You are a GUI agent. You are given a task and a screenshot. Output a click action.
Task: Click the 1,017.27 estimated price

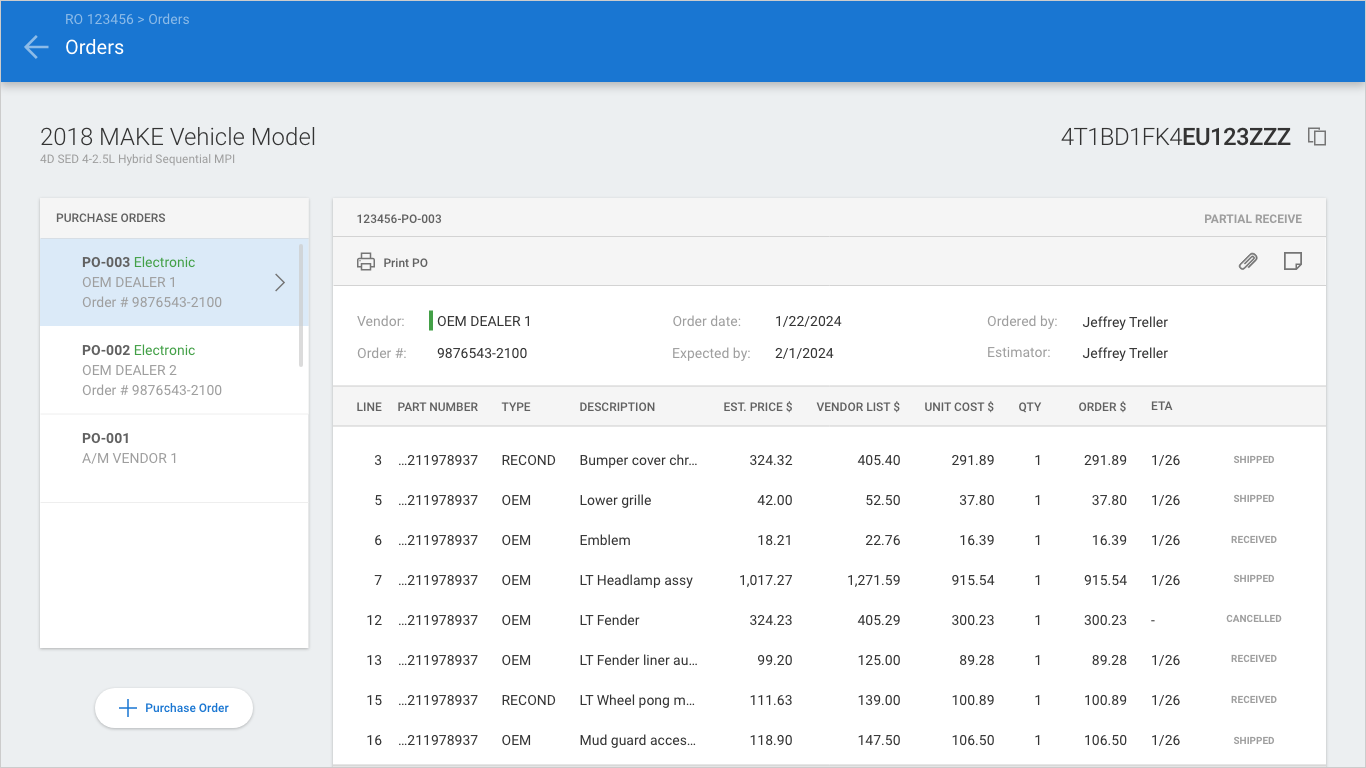point(766,580)
